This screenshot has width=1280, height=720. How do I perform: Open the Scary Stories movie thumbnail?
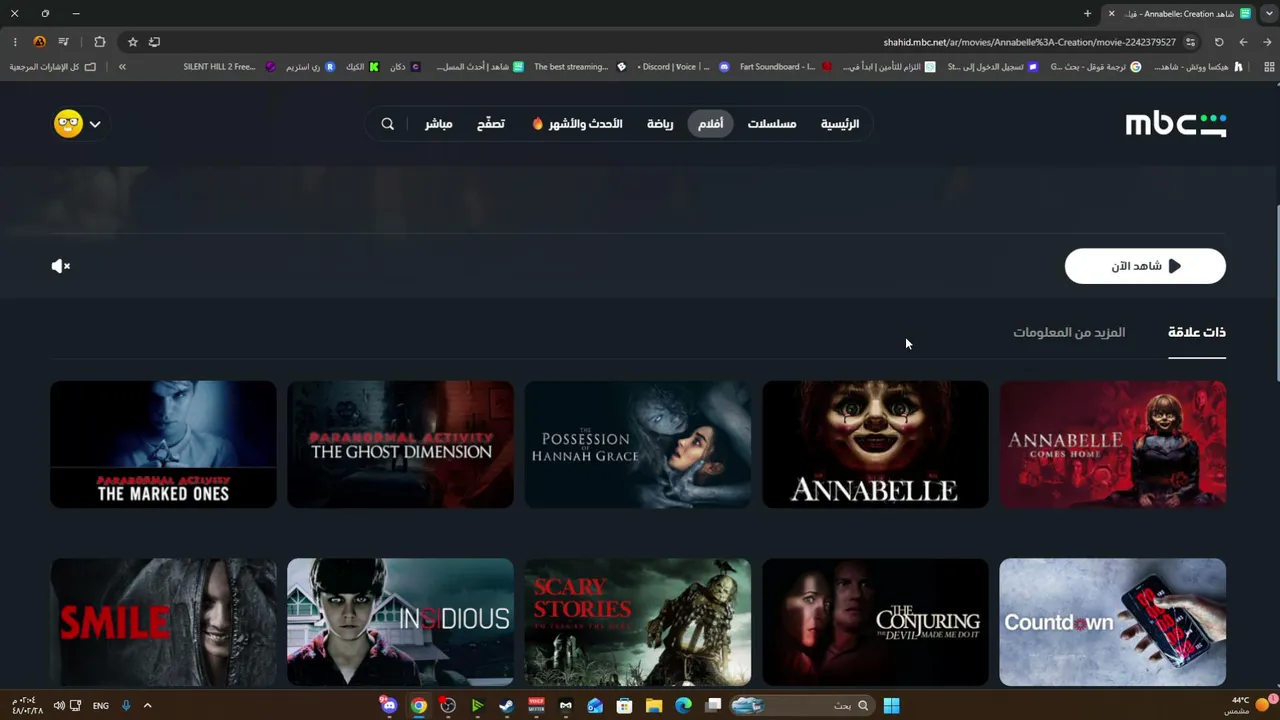[638, 622]
